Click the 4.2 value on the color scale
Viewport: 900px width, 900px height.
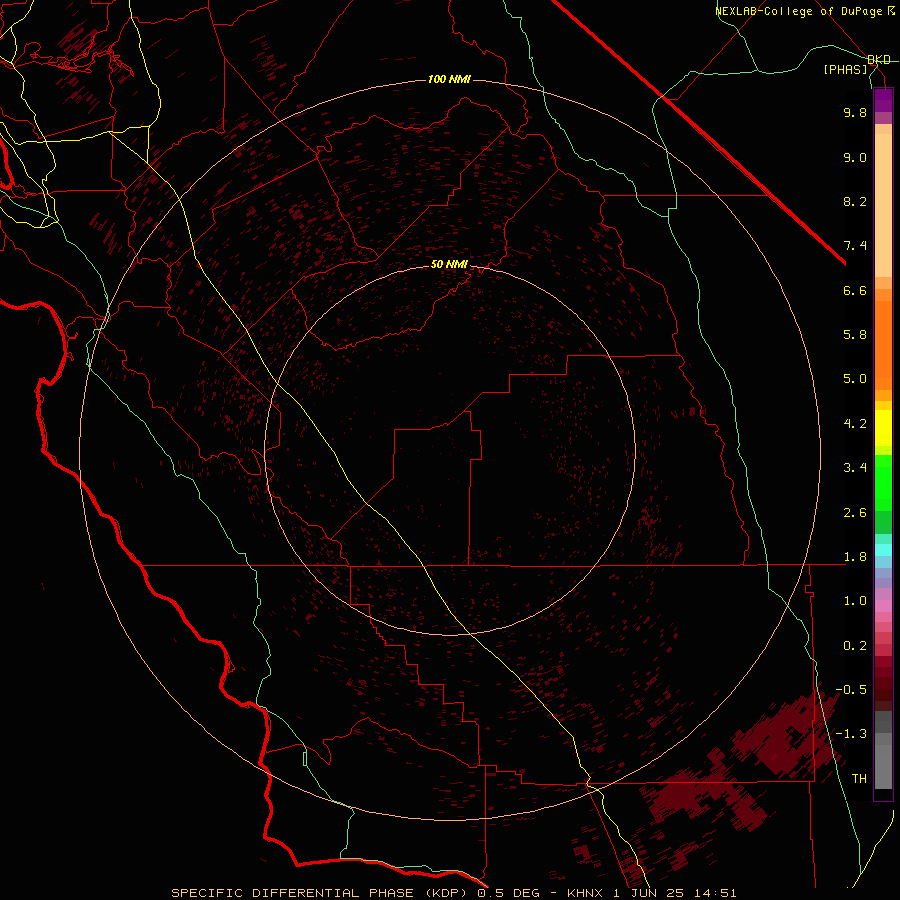click(855, 424)
